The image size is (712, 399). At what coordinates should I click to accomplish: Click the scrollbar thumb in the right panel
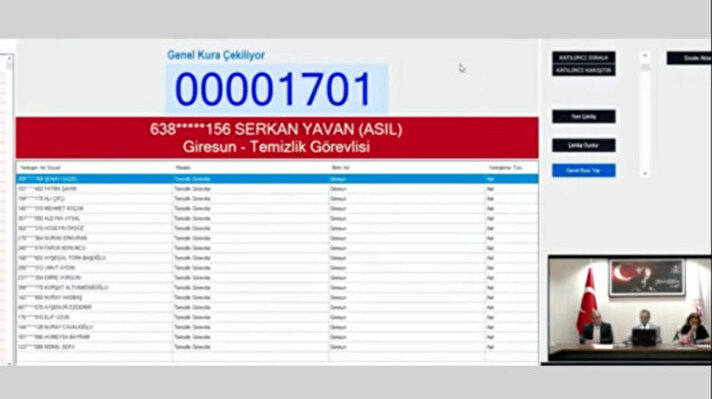[x=645, y=68]
